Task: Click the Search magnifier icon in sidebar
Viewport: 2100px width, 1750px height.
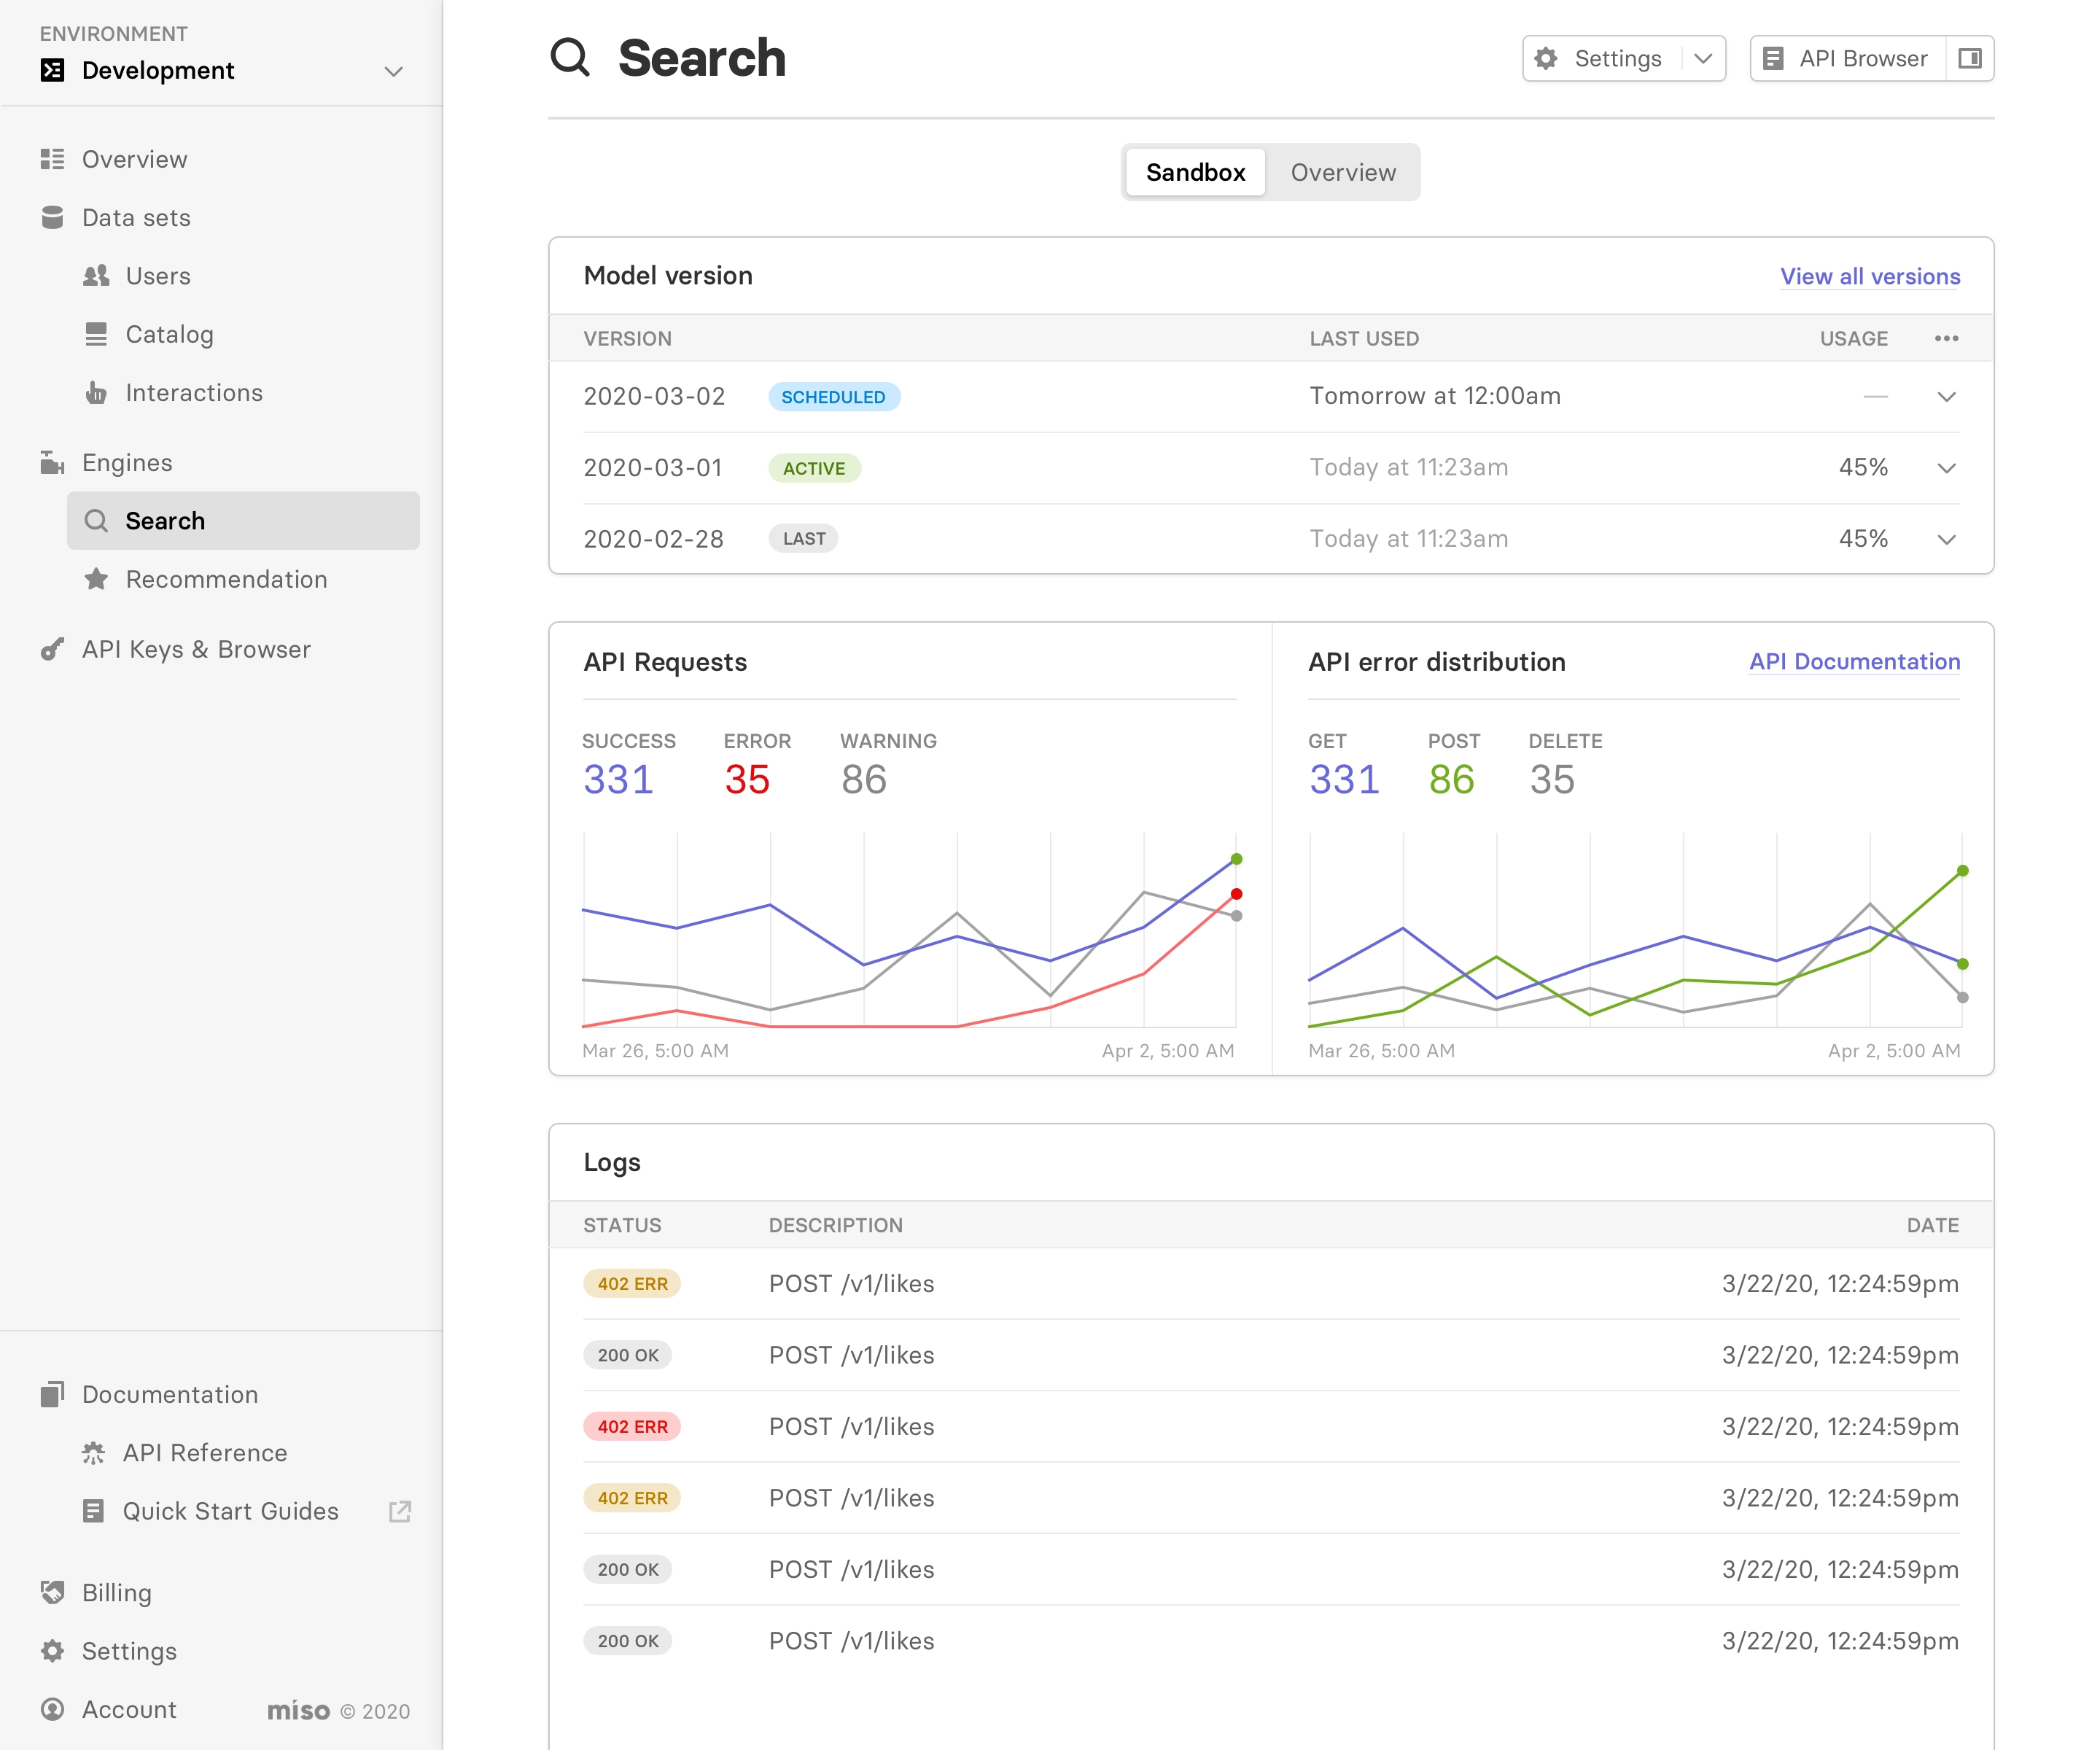Action: pyautogui.click(x=96, y=520)
